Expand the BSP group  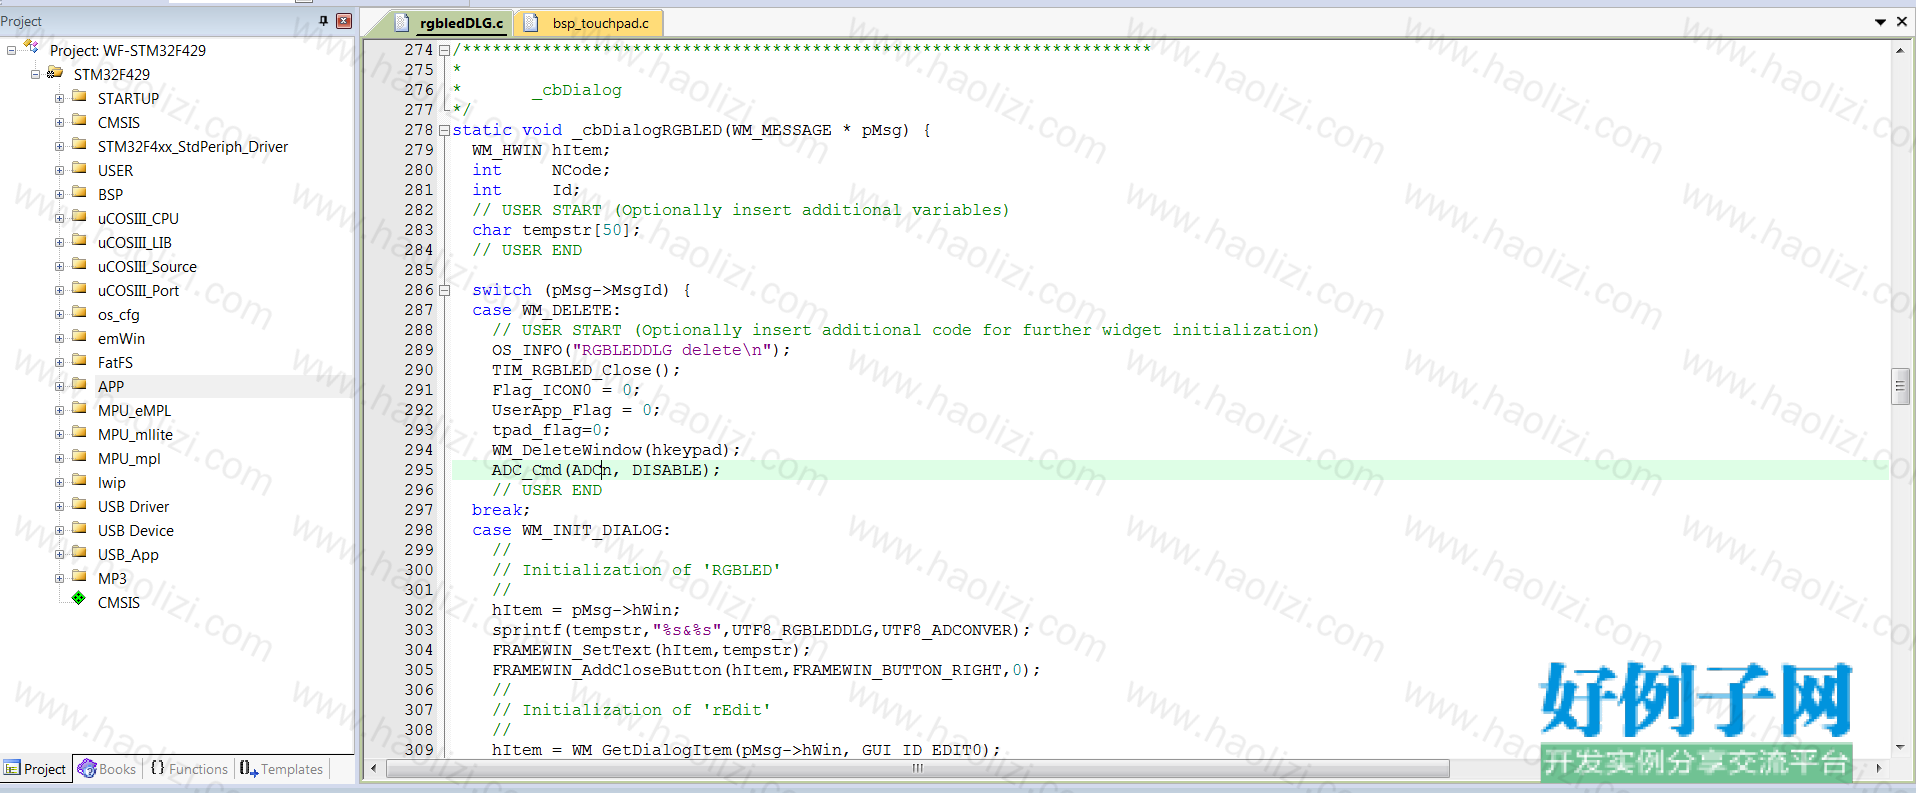tap(59, 194)
